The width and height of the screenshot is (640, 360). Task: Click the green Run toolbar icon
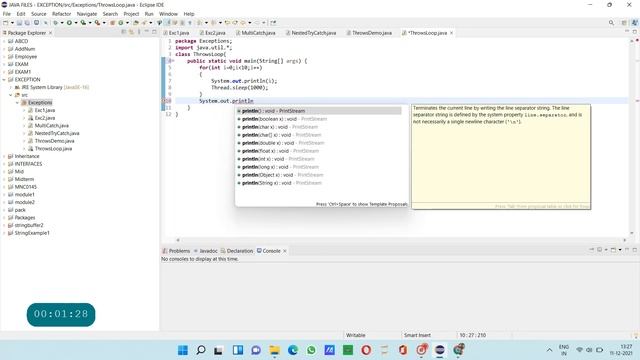pos(69,23)
